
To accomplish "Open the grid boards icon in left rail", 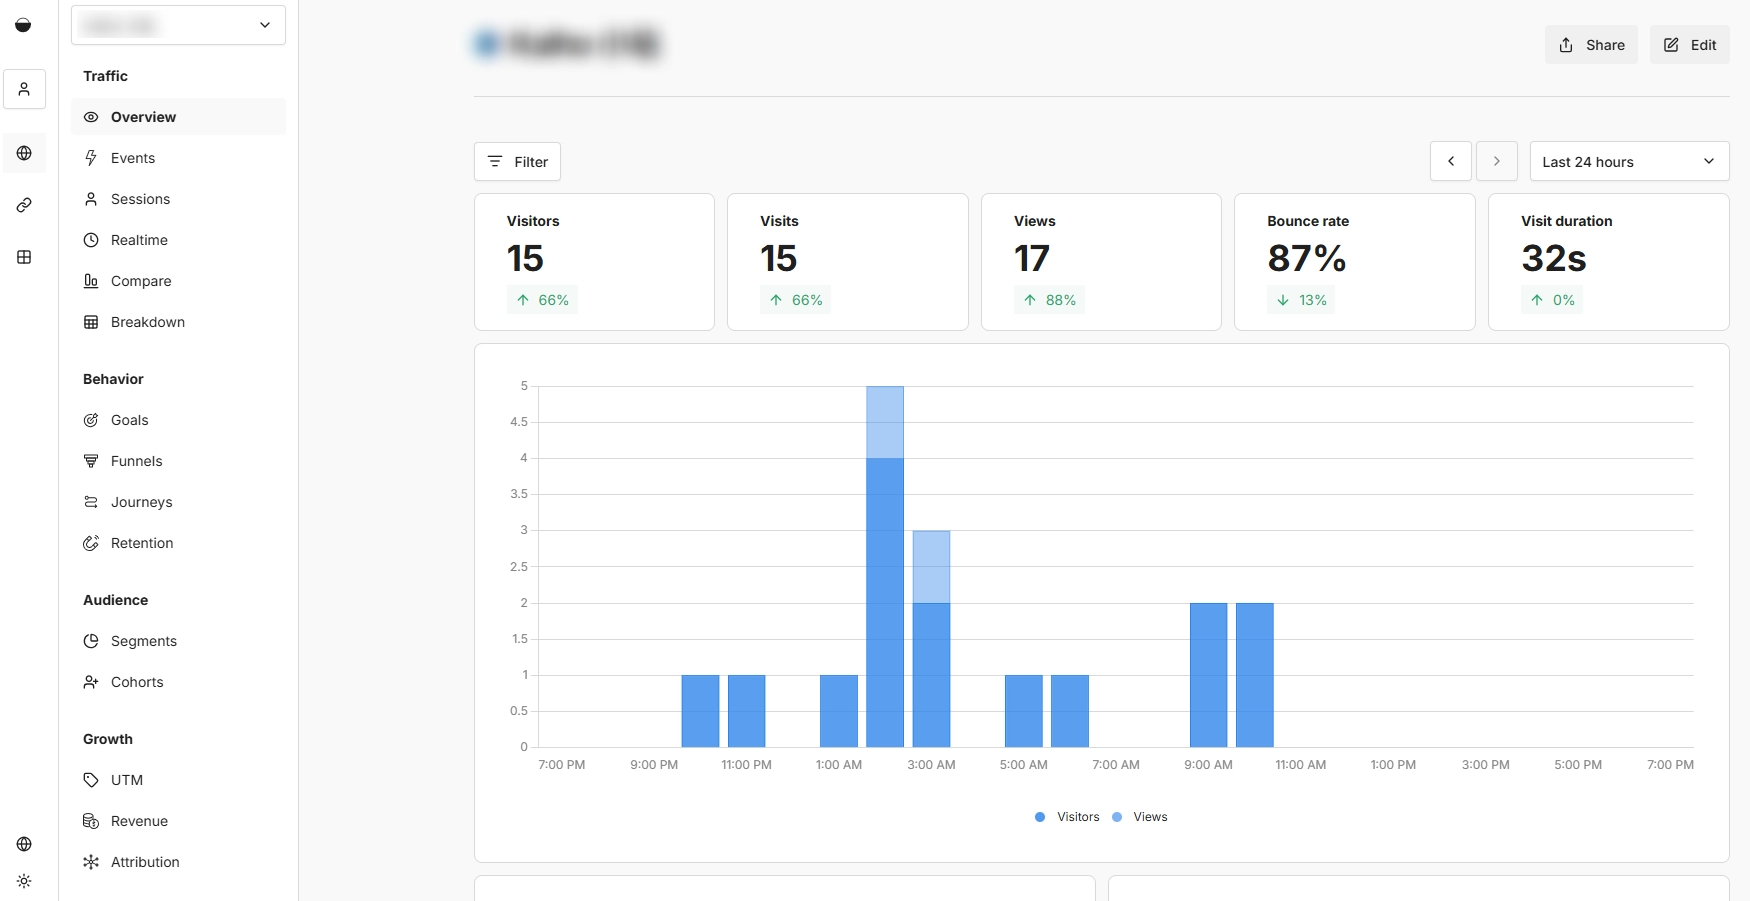I will coord(24,257).
